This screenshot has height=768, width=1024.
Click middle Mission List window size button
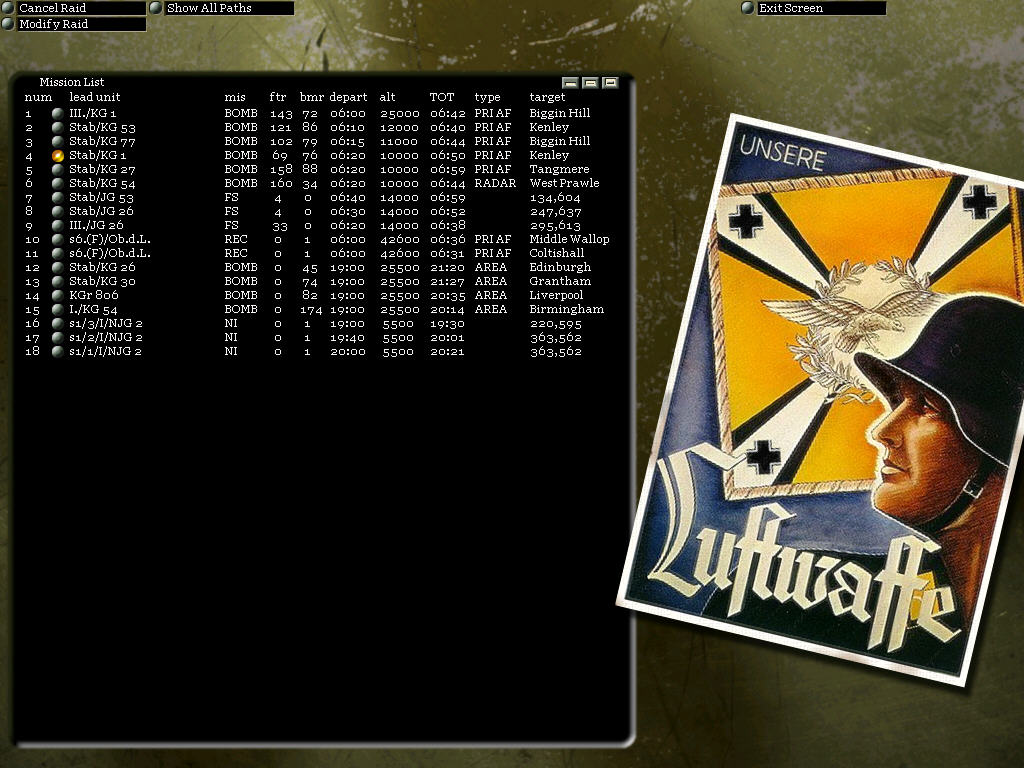590,82
